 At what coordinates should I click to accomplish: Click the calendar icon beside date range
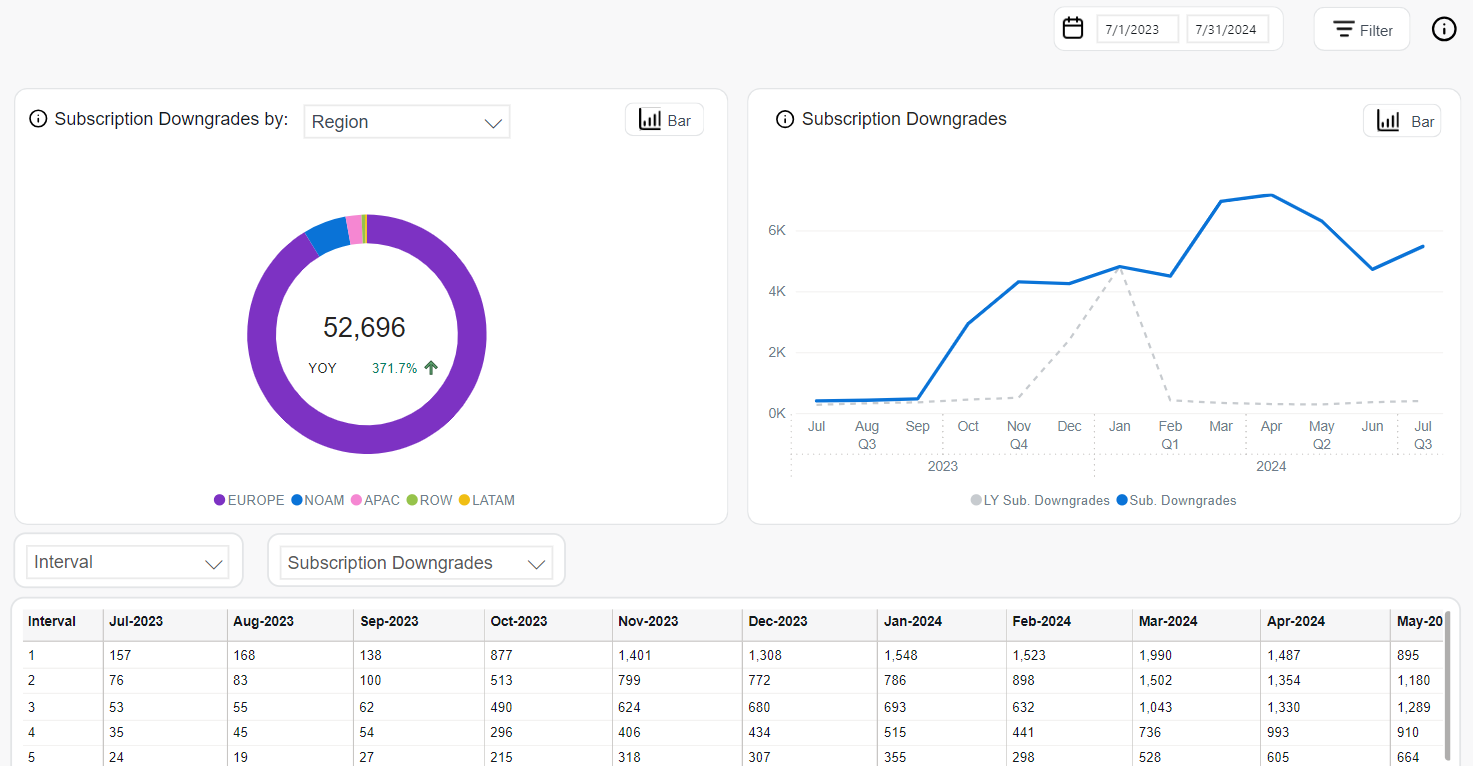click(1073, 28)
